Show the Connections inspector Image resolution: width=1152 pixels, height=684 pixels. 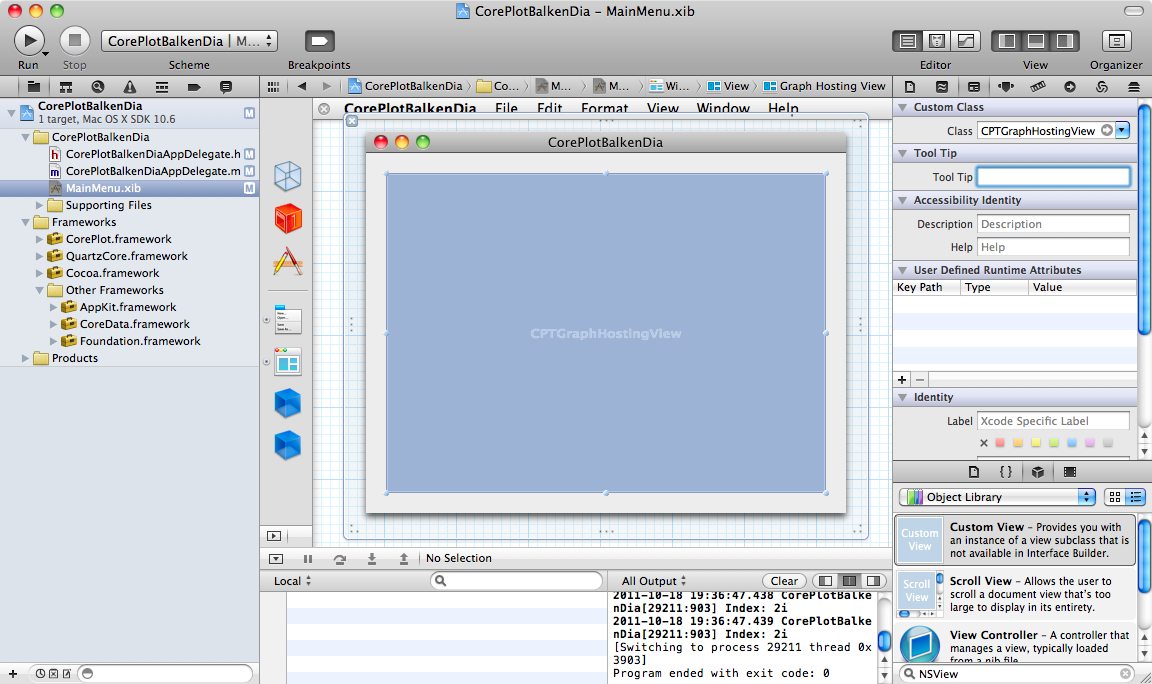tap(1070, 87)
